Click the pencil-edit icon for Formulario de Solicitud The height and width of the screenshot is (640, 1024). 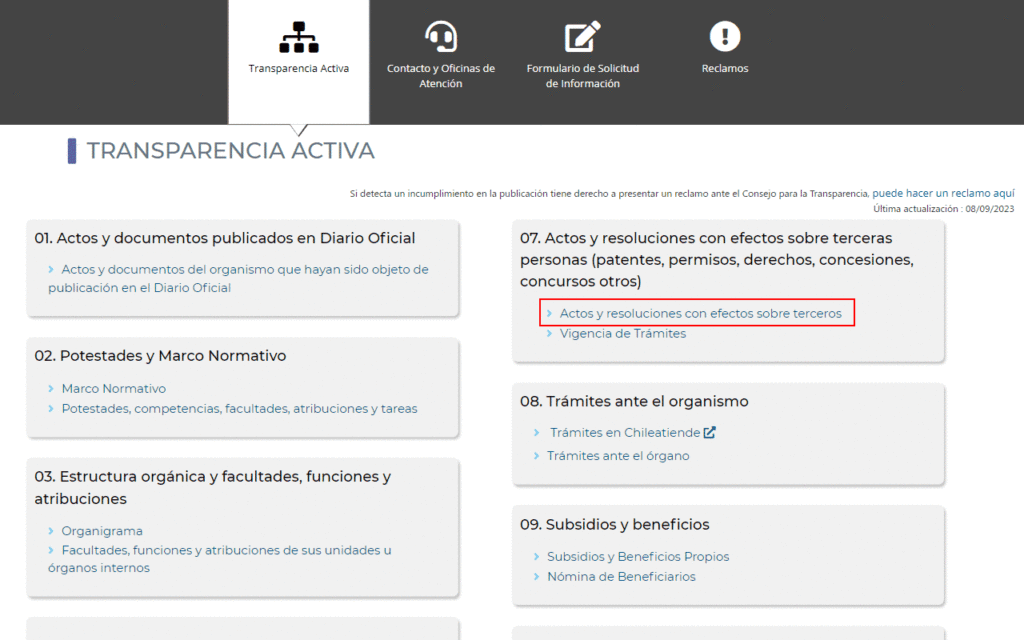(x=583, y=36)
